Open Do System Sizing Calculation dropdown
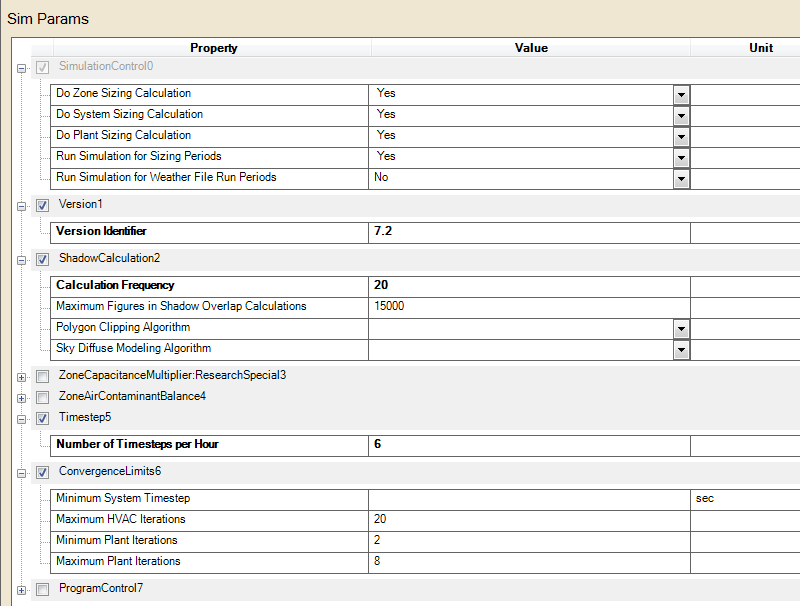Screen dimensions: 800x606 pyautogui.click(x=681, y=116)
